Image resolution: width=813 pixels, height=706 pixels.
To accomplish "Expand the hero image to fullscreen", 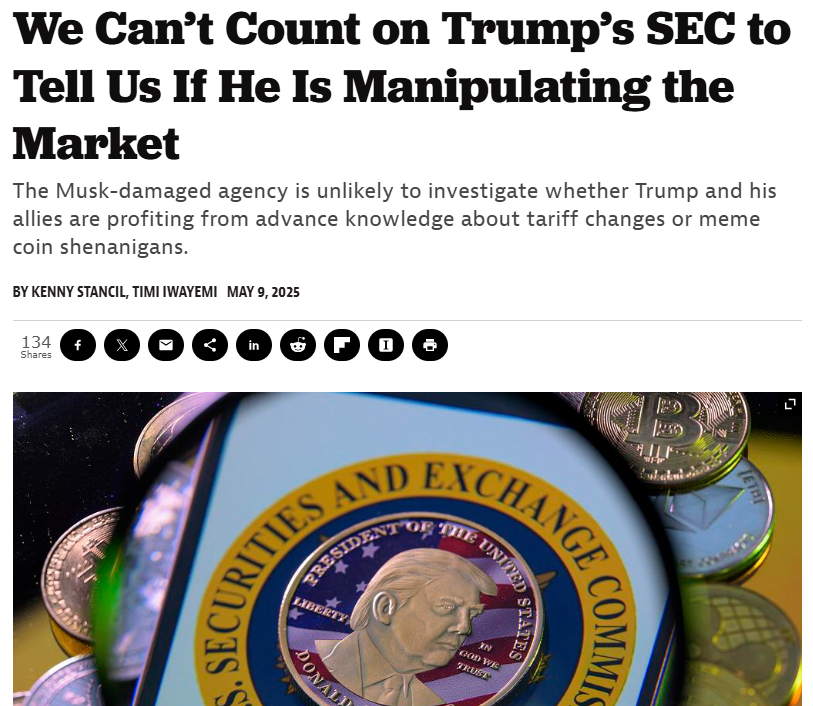I will point(790,404).
